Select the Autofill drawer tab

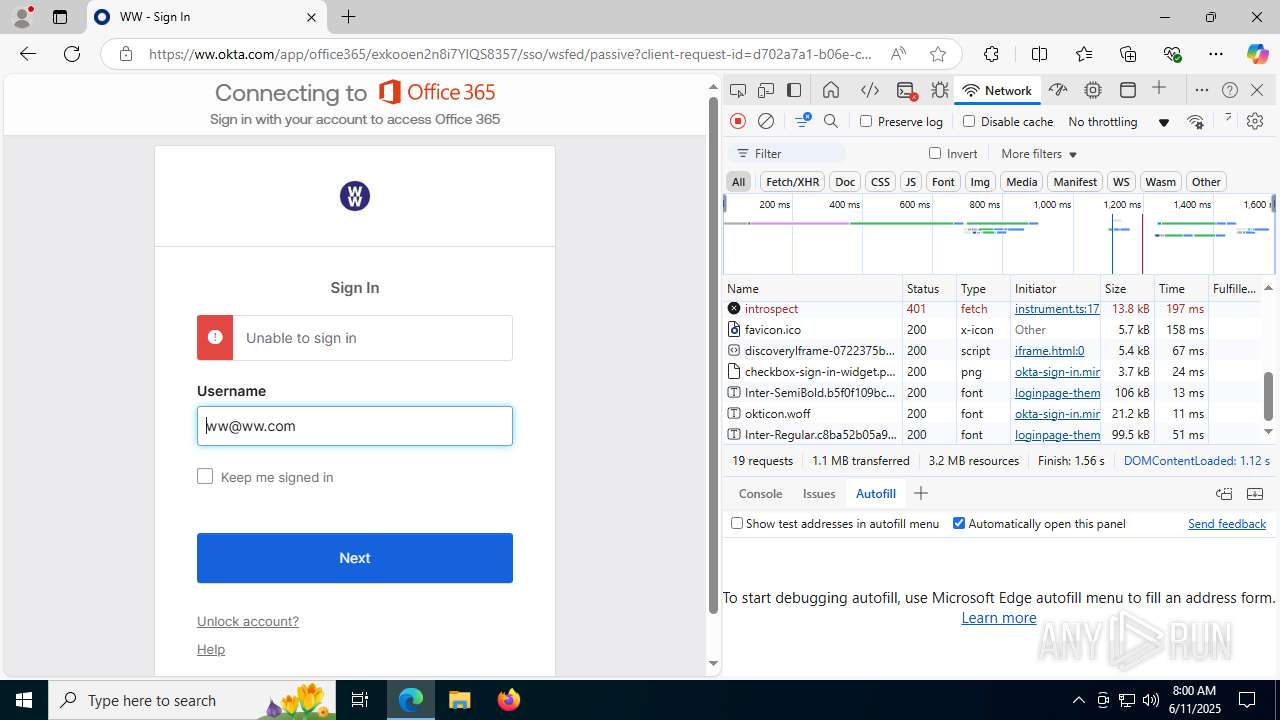click(875, 493)
